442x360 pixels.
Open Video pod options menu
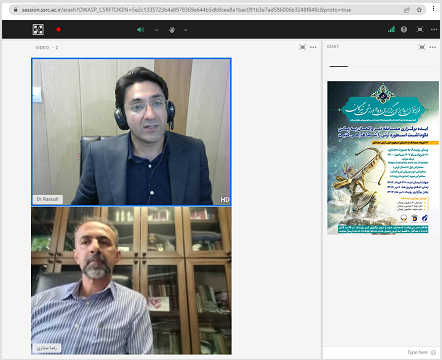click(x=313, y=47)
